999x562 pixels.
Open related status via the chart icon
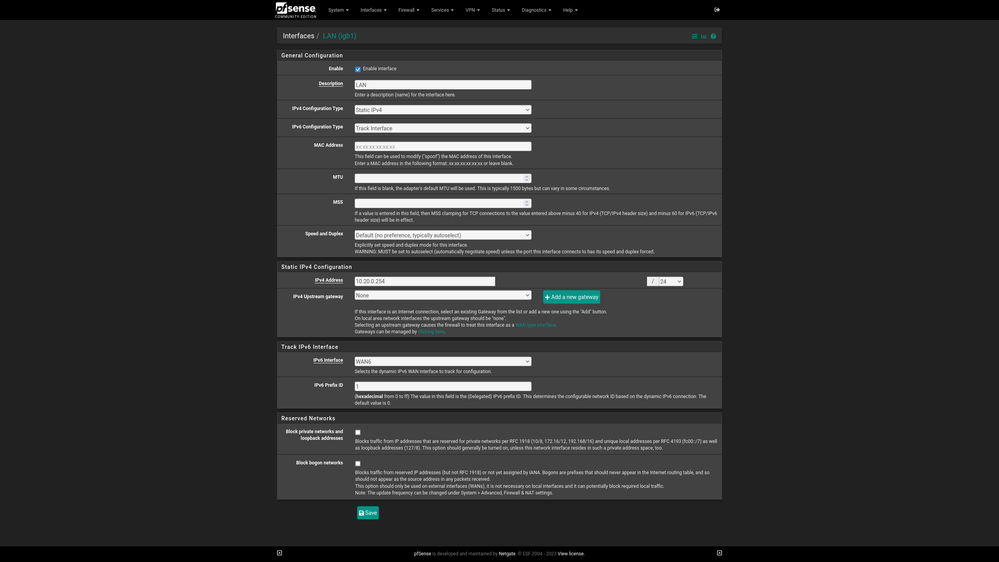(703, 36)
